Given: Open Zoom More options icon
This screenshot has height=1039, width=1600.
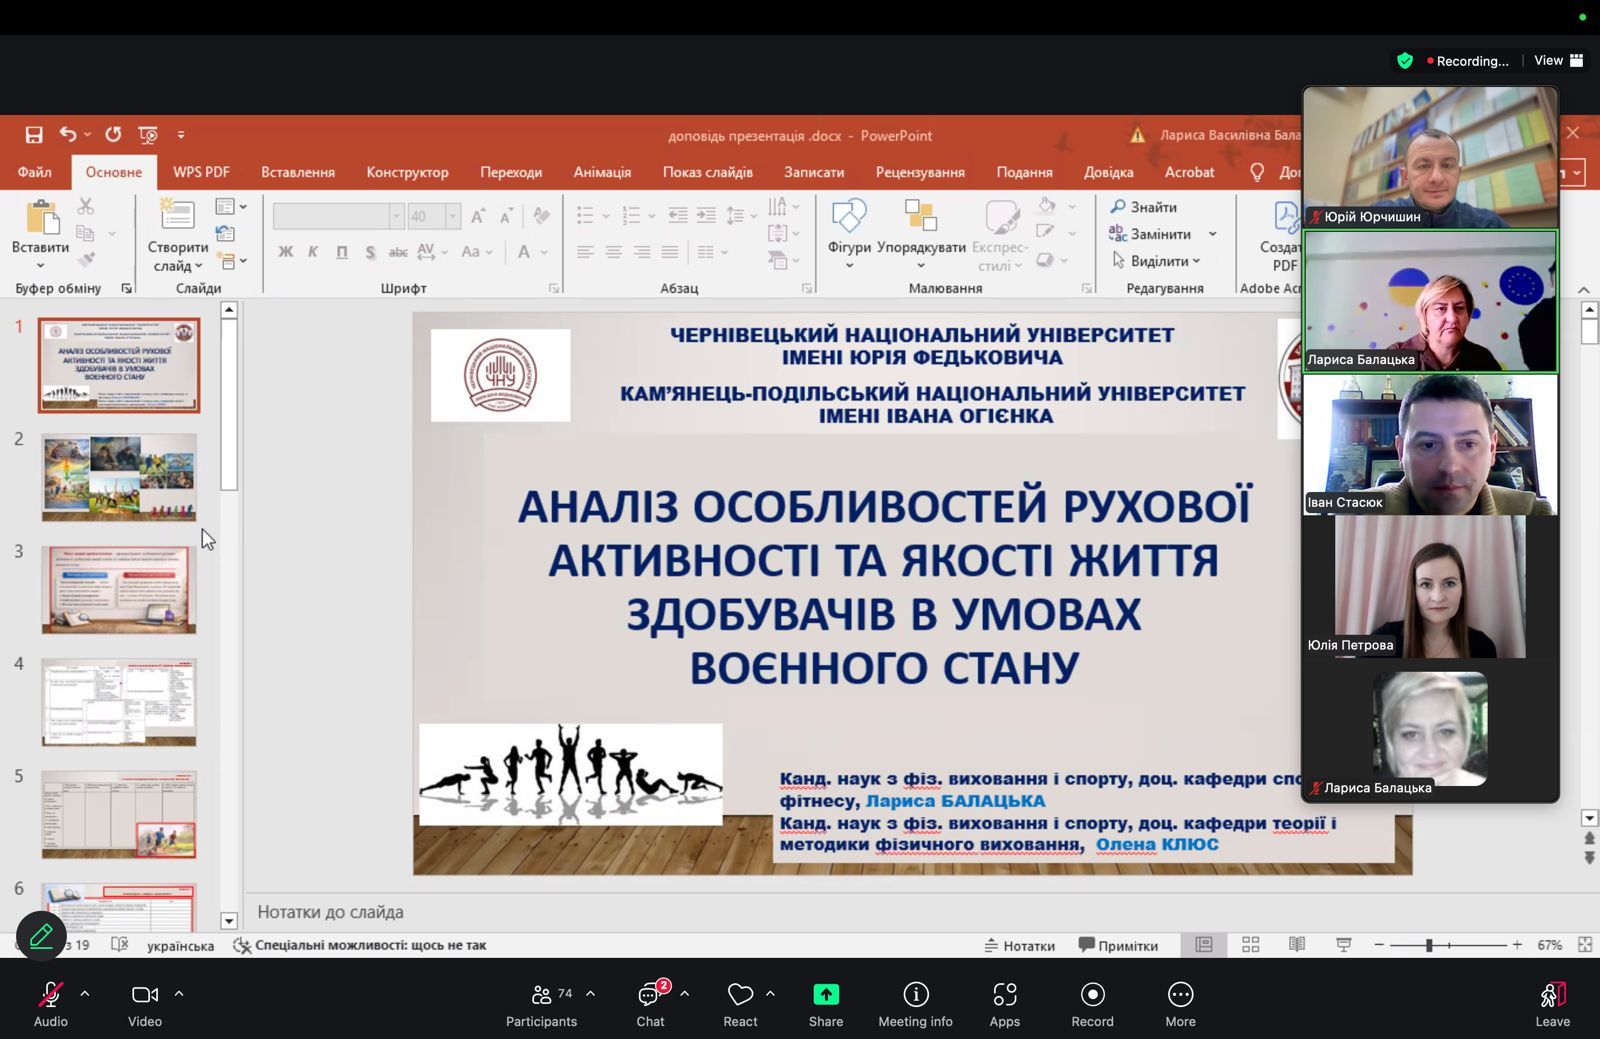Looking at the screenshot, I should [x=1181, y=994].
